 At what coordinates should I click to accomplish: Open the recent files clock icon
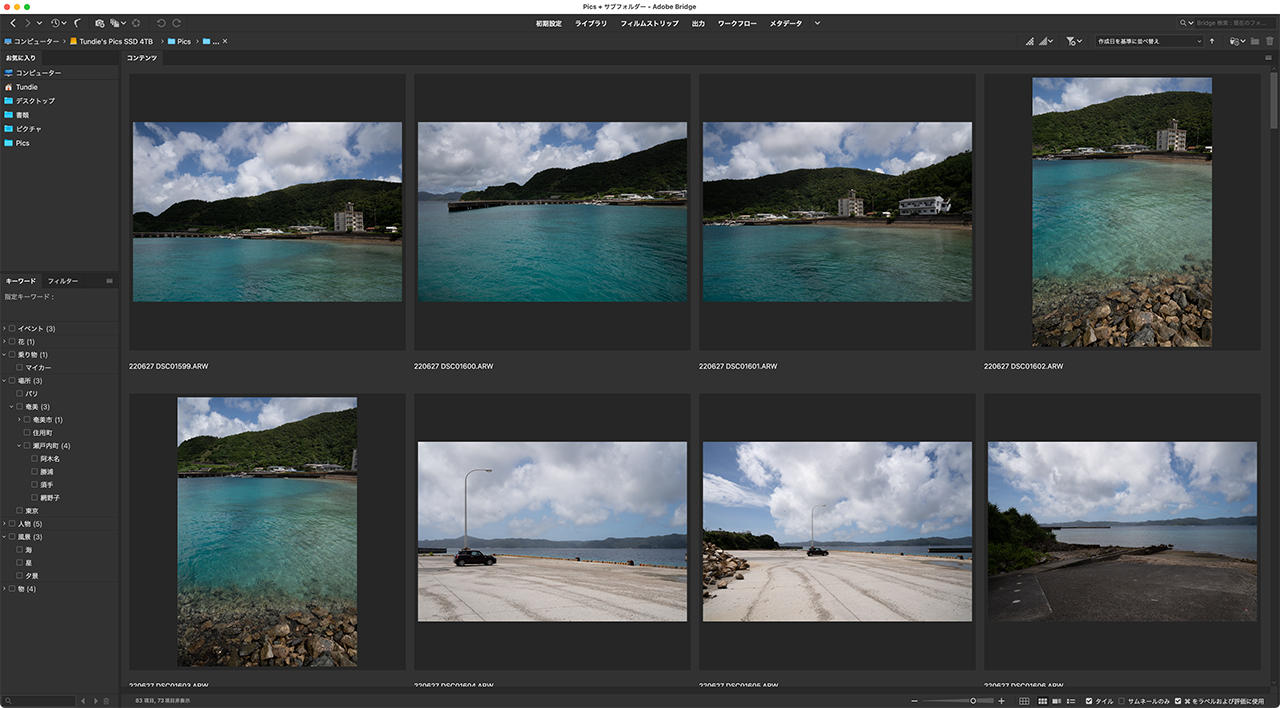coord(56,23)
